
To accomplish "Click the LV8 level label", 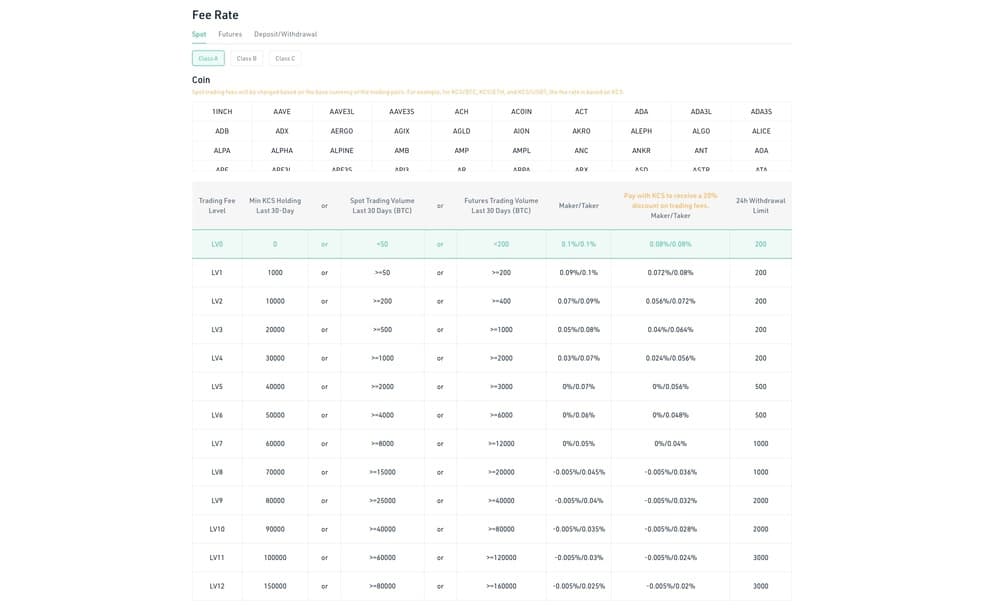I will coord(217,472).
